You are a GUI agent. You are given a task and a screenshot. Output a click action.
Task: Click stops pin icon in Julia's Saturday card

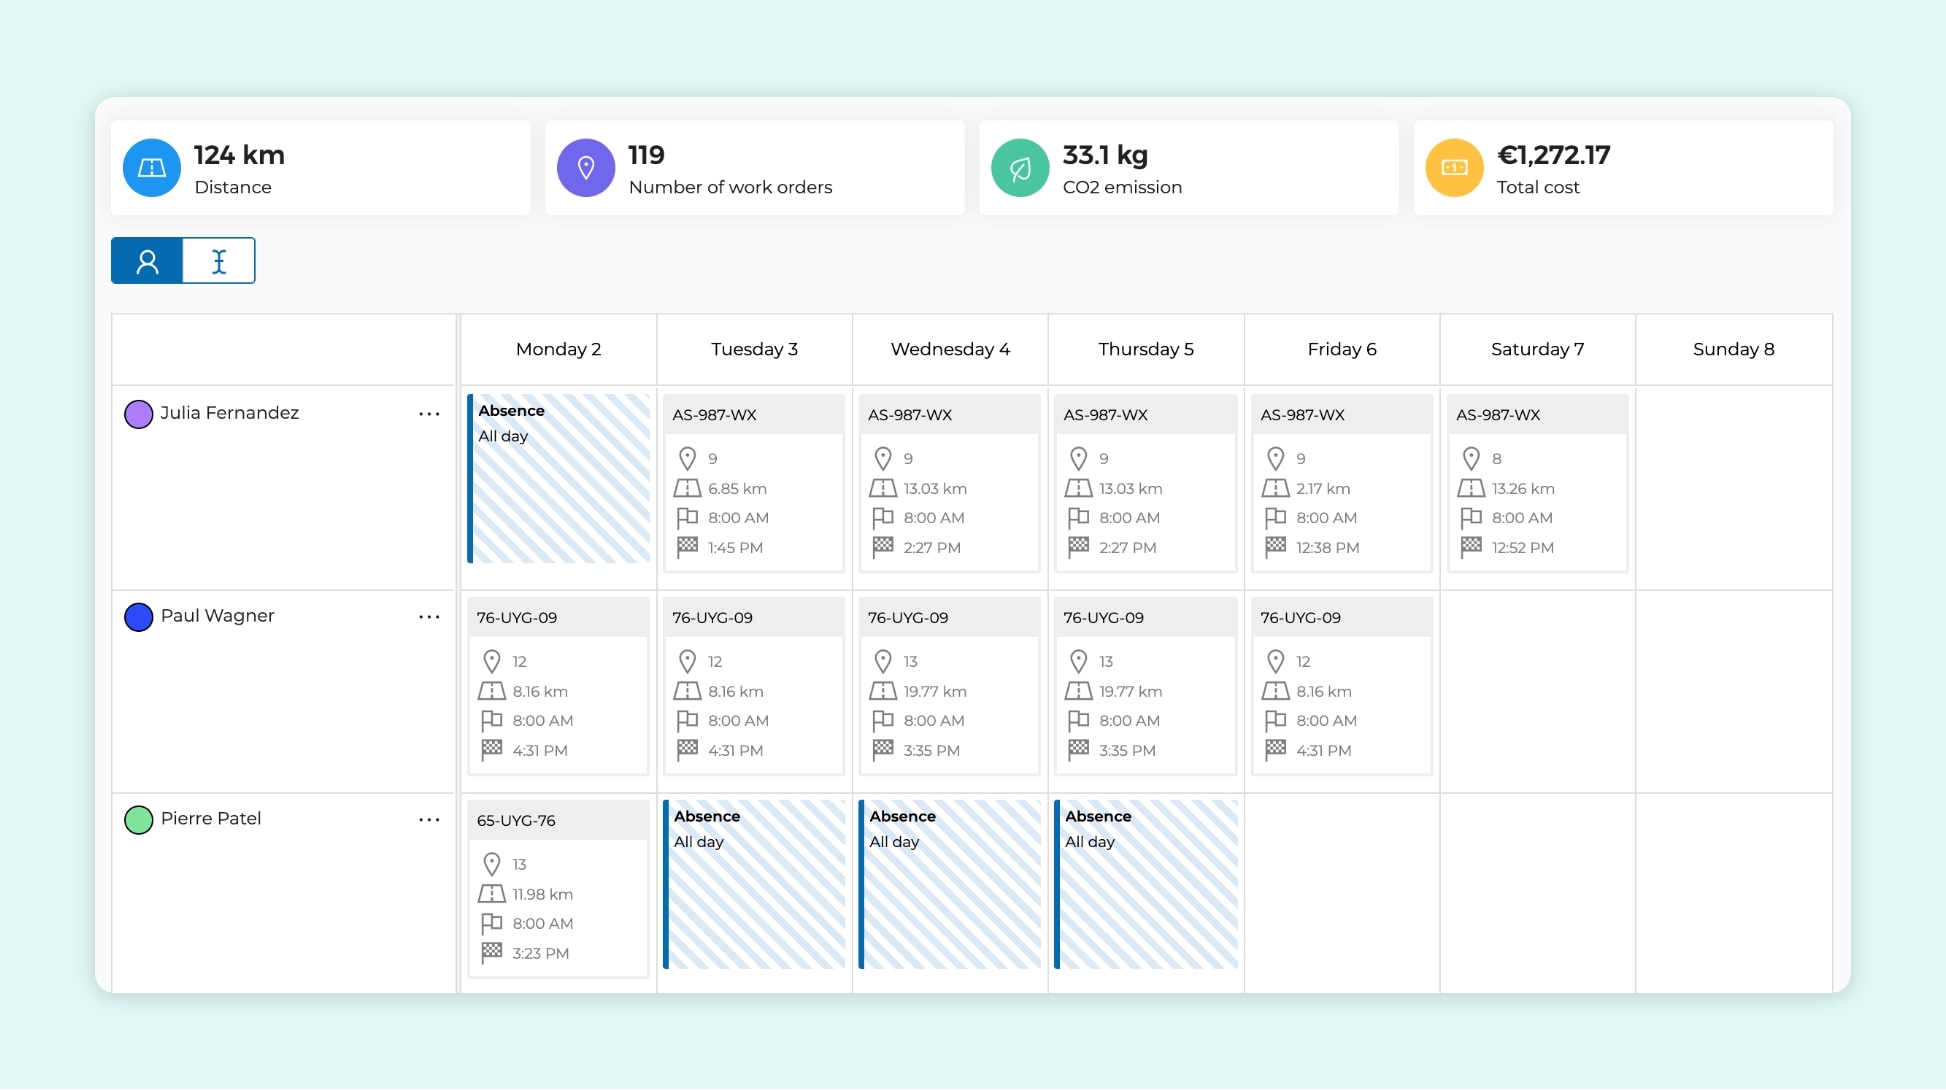(1471, 459)
